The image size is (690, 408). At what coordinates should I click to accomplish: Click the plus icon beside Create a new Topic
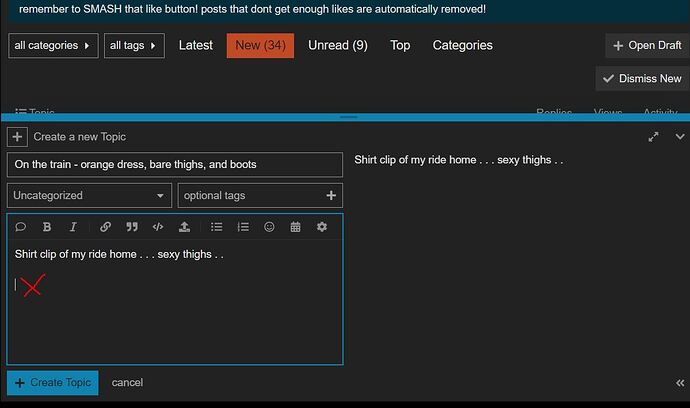point(17,137)
